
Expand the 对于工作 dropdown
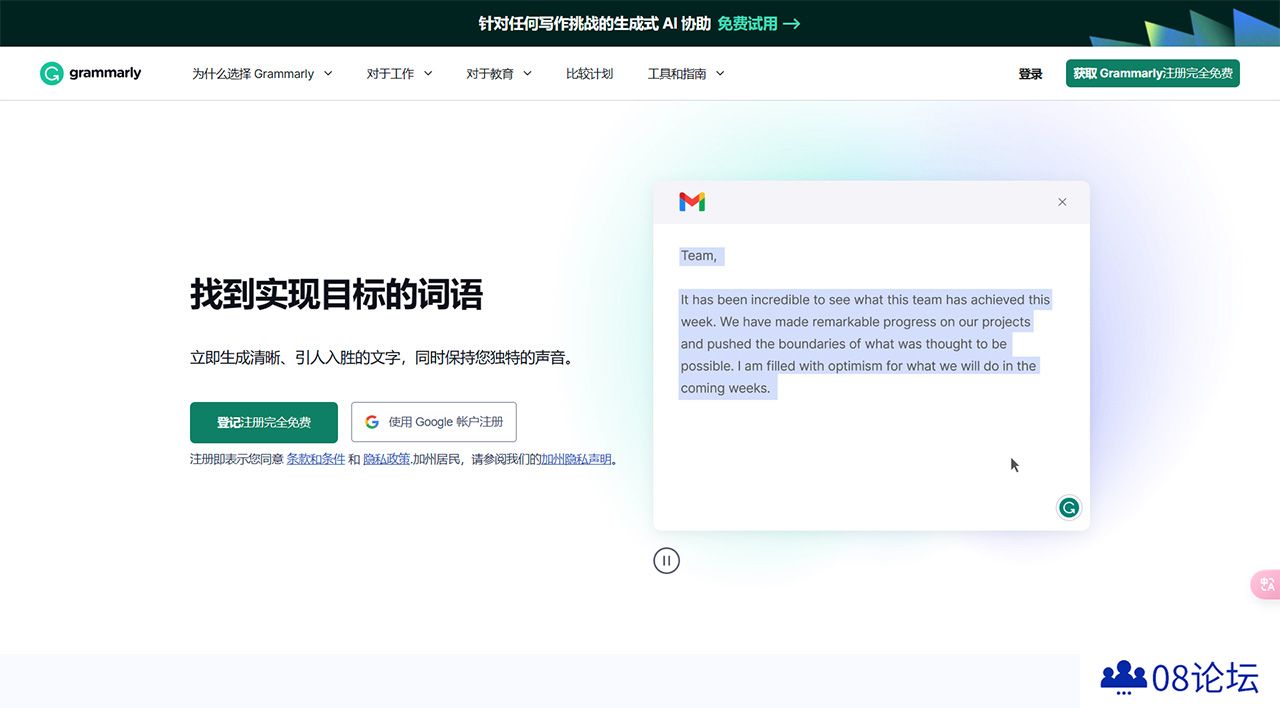[399, 74]
